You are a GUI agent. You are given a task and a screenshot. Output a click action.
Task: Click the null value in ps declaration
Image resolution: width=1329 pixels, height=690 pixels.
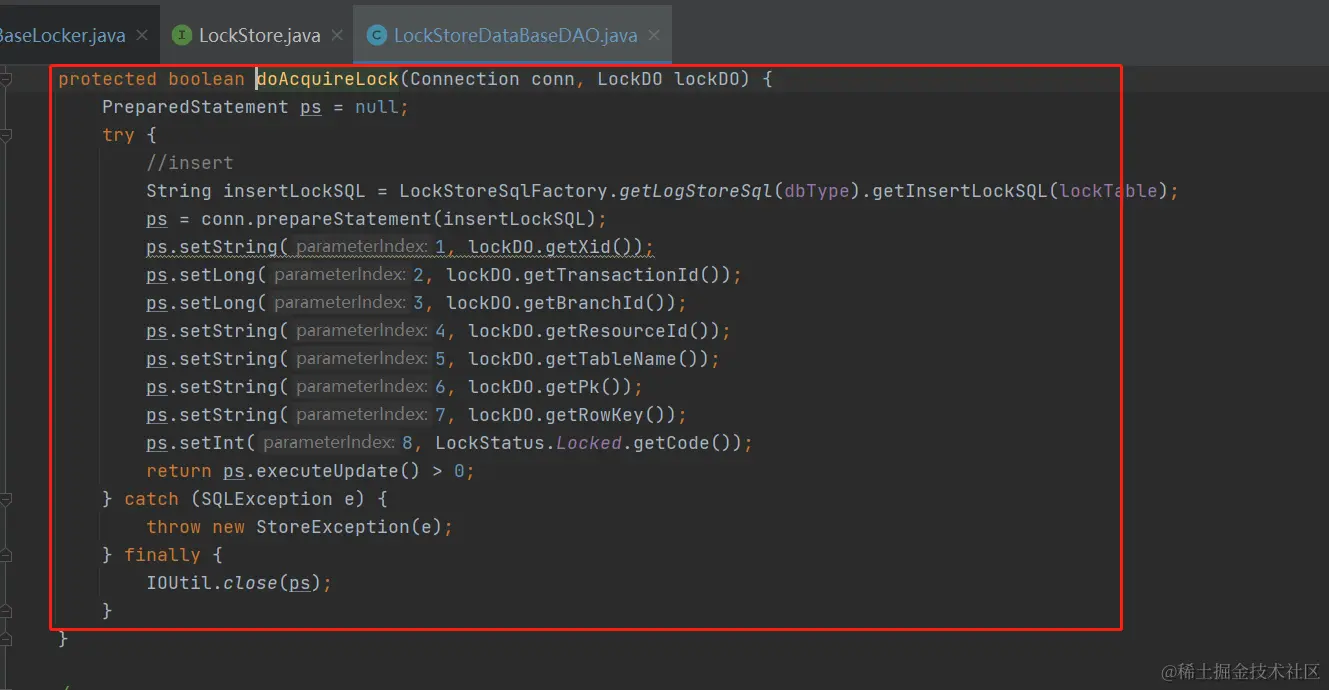(x=377, y=107)
